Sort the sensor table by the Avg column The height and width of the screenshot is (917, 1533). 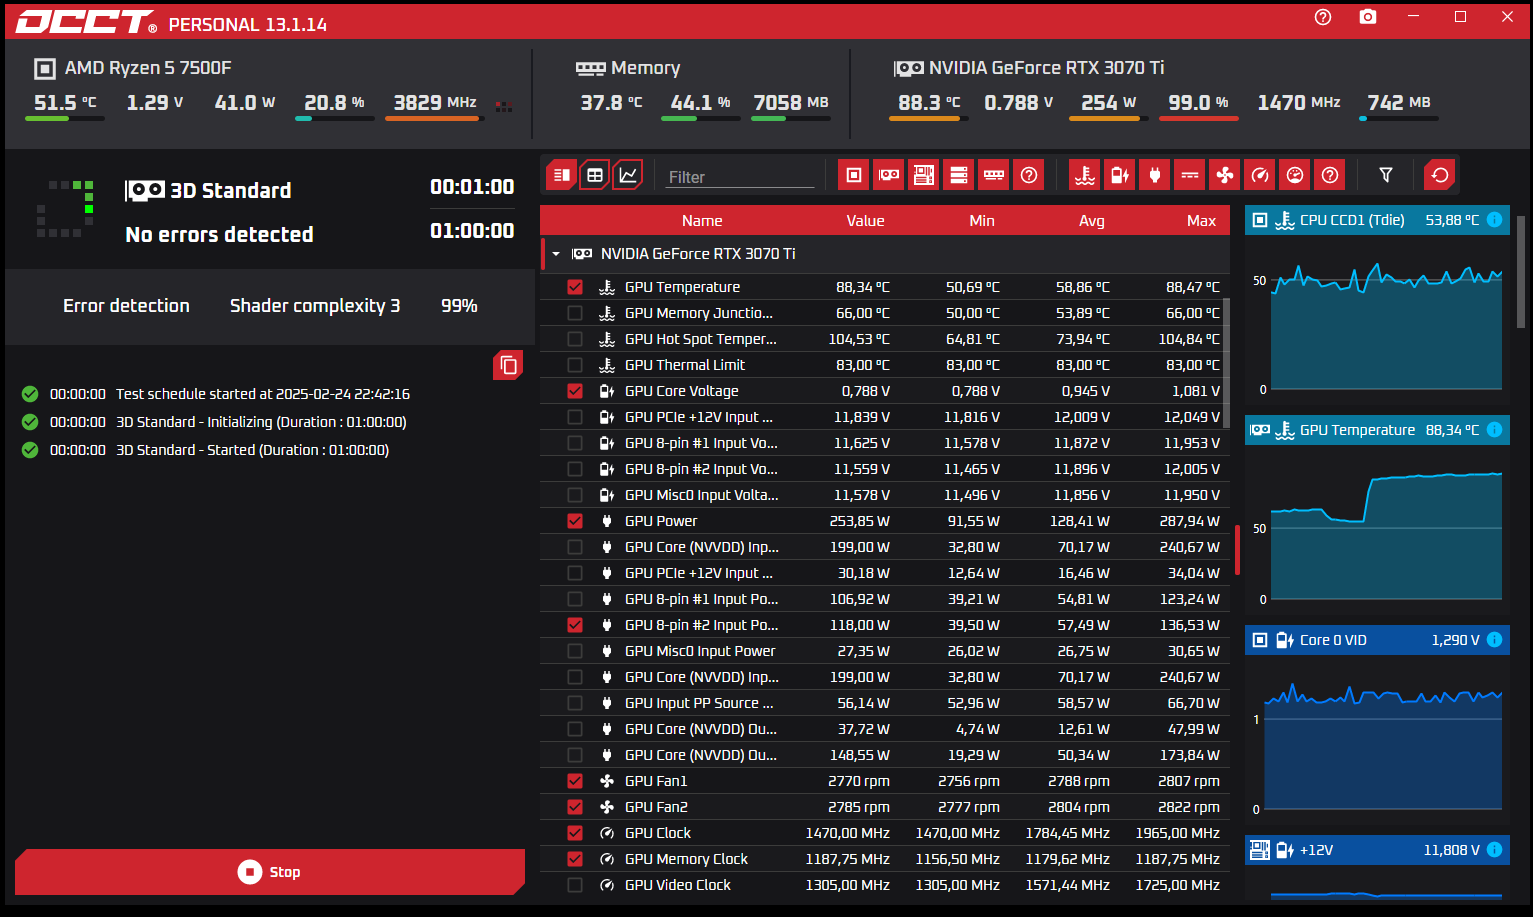click(x=1092, y=221)
